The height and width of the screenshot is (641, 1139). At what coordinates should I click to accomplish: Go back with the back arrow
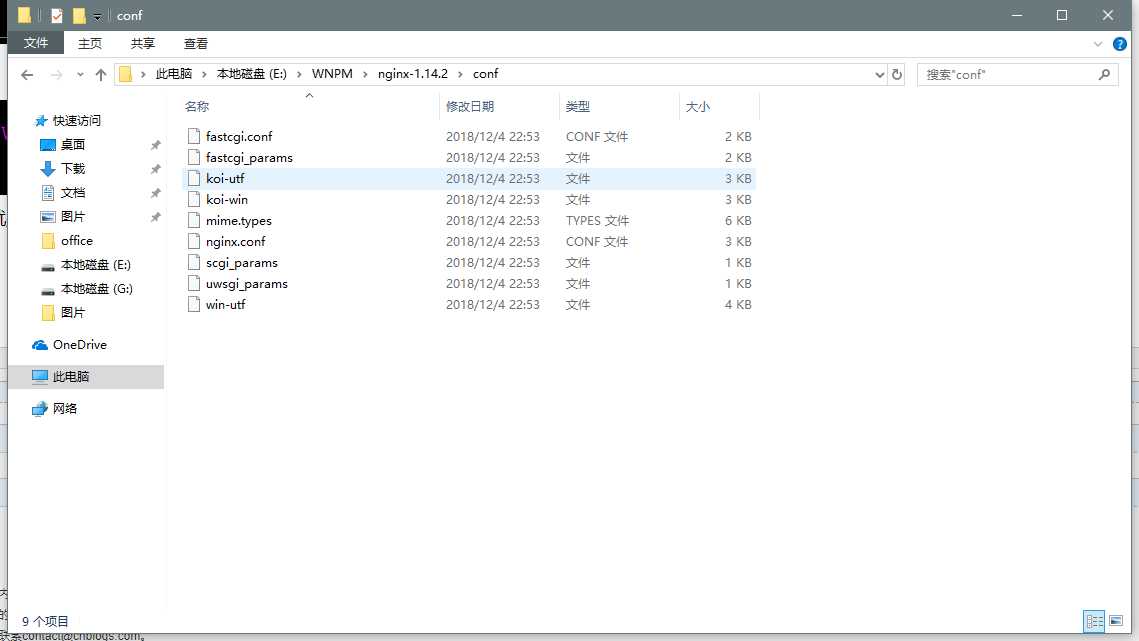coord(27,74)
